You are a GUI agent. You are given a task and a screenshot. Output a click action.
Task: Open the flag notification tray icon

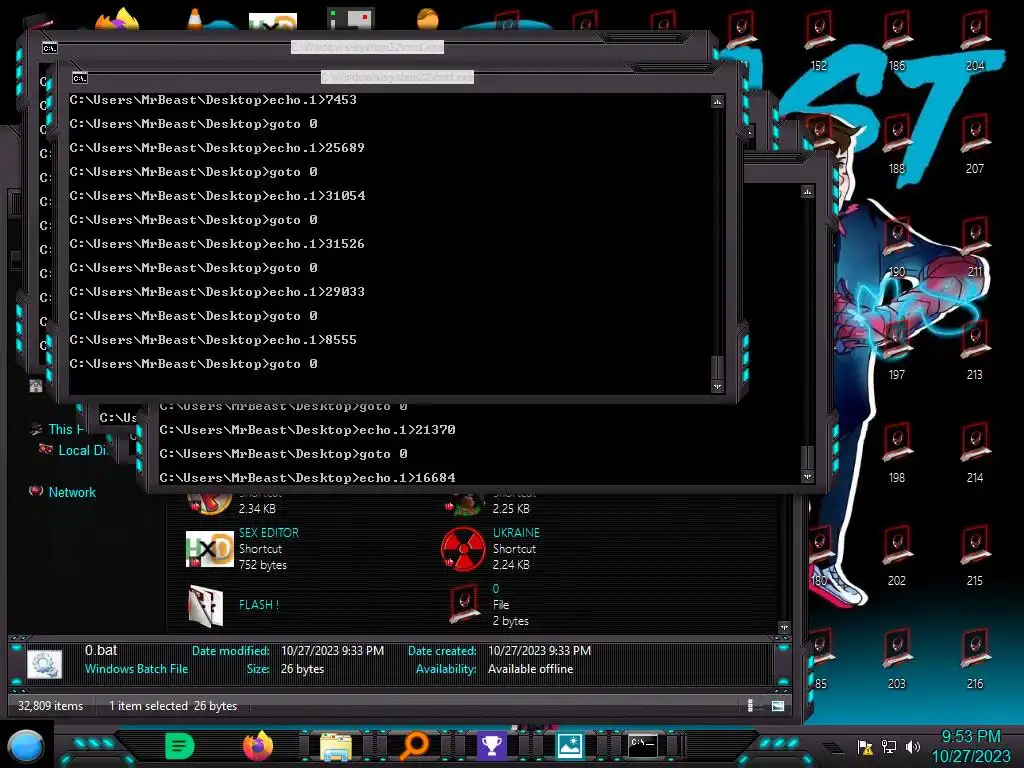865,746
